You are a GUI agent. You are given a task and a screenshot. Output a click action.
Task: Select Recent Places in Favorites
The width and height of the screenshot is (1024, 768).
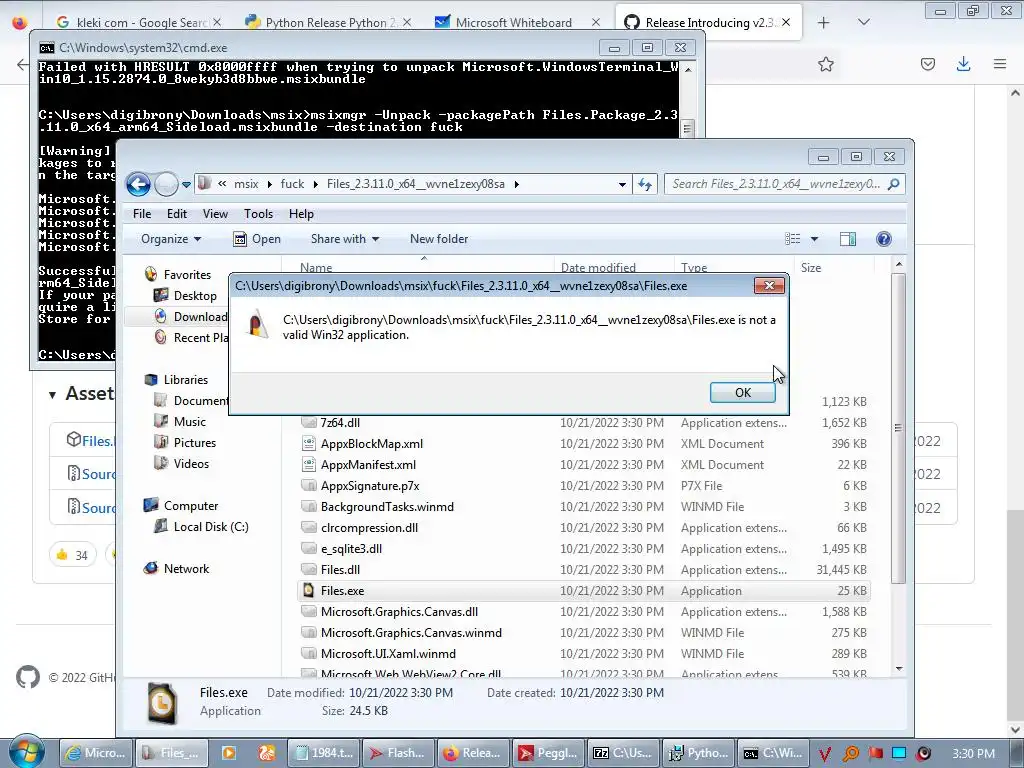200,338
